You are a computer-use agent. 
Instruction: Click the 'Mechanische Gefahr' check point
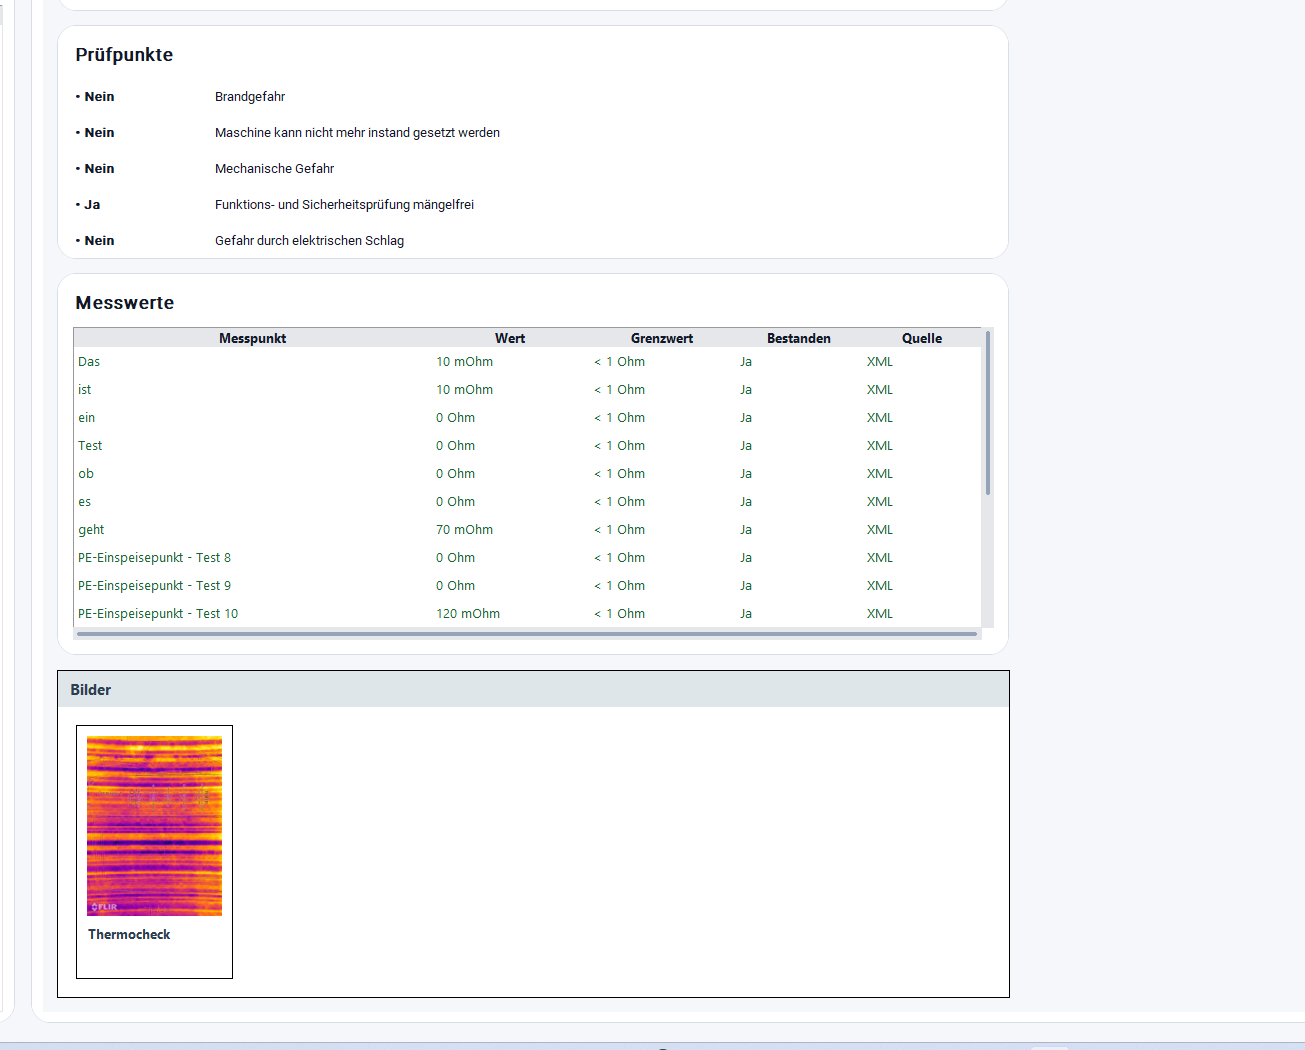coord(274,169)
